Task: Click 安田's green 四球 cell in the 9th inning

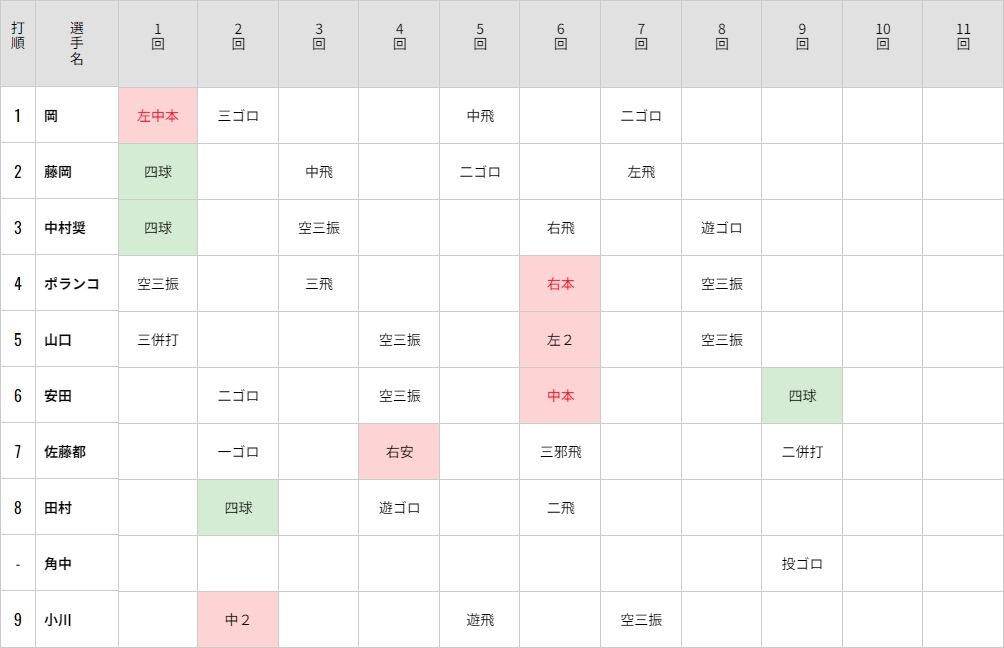Action: (x=802, y=396)
